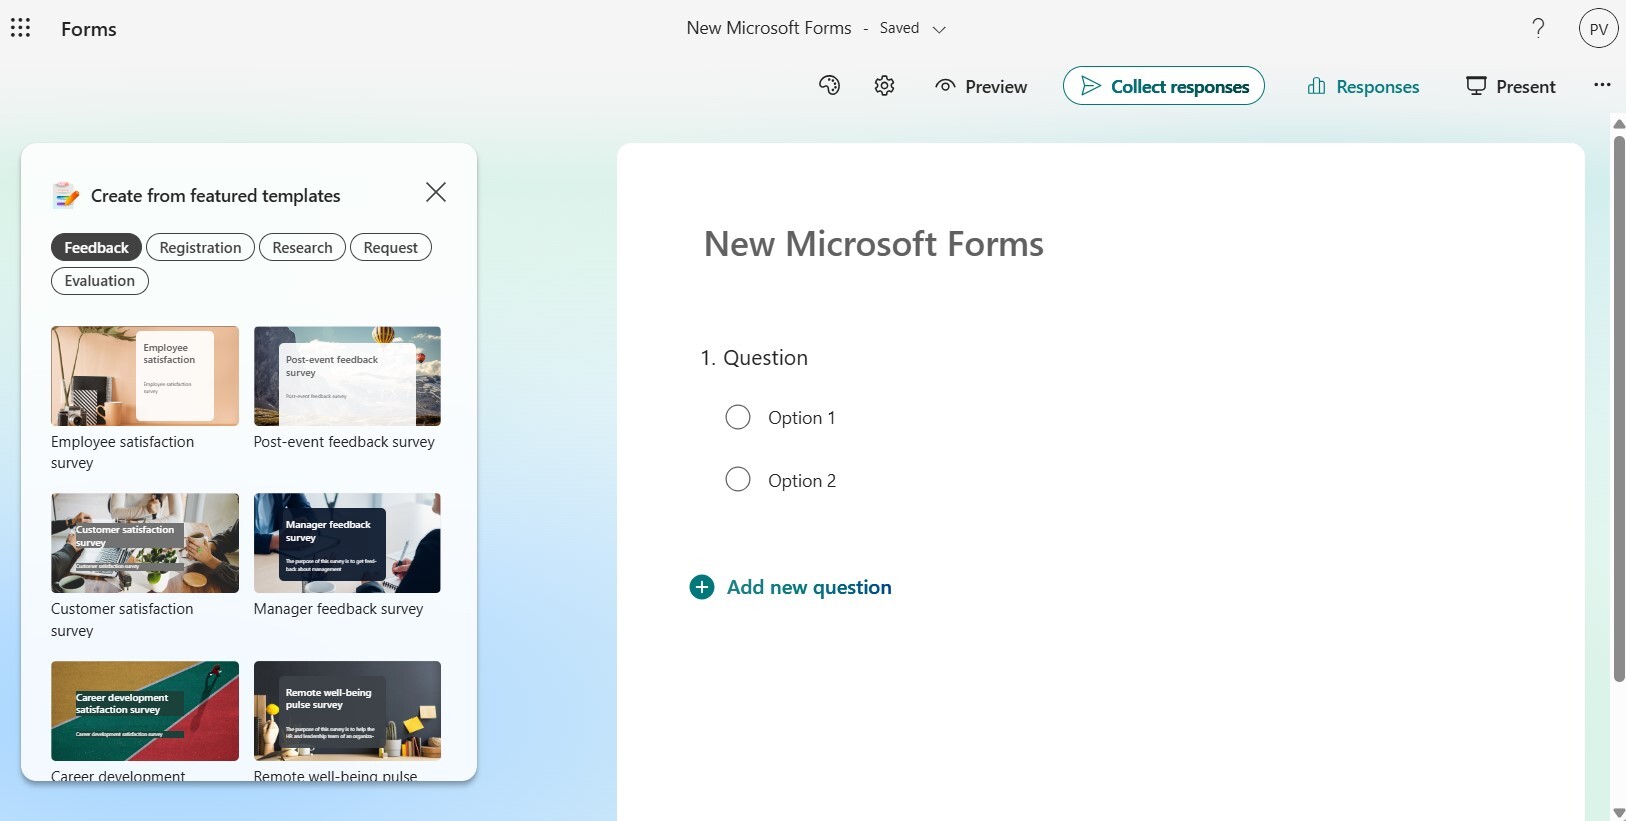Click Customer satisfaction survey caption text
Image resolution: width=1626 pixels, height=821 pixels.
click(x=122, y=620)
